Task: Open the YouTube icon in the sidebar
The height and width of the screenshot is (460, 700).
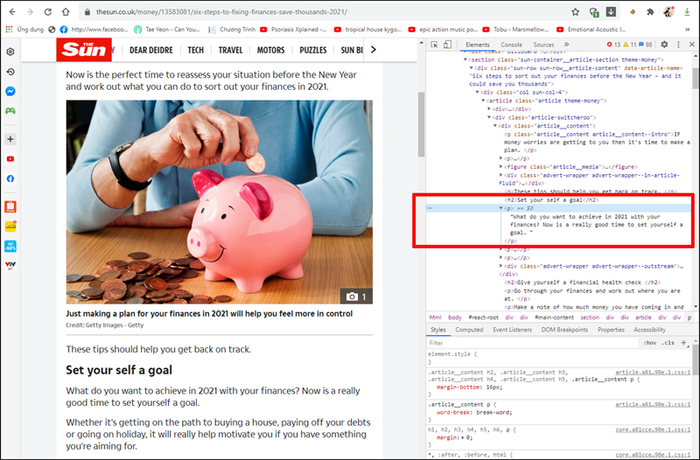Action: [x=10, y=159]
